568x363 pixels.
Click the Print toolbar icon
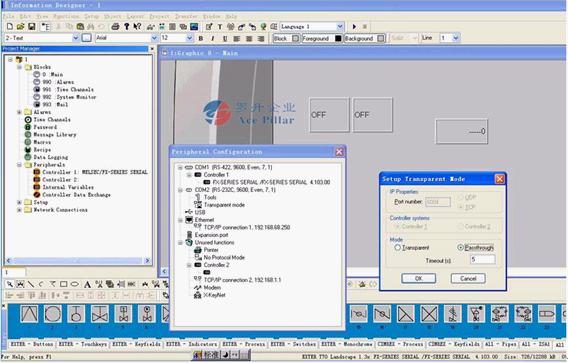115,26
